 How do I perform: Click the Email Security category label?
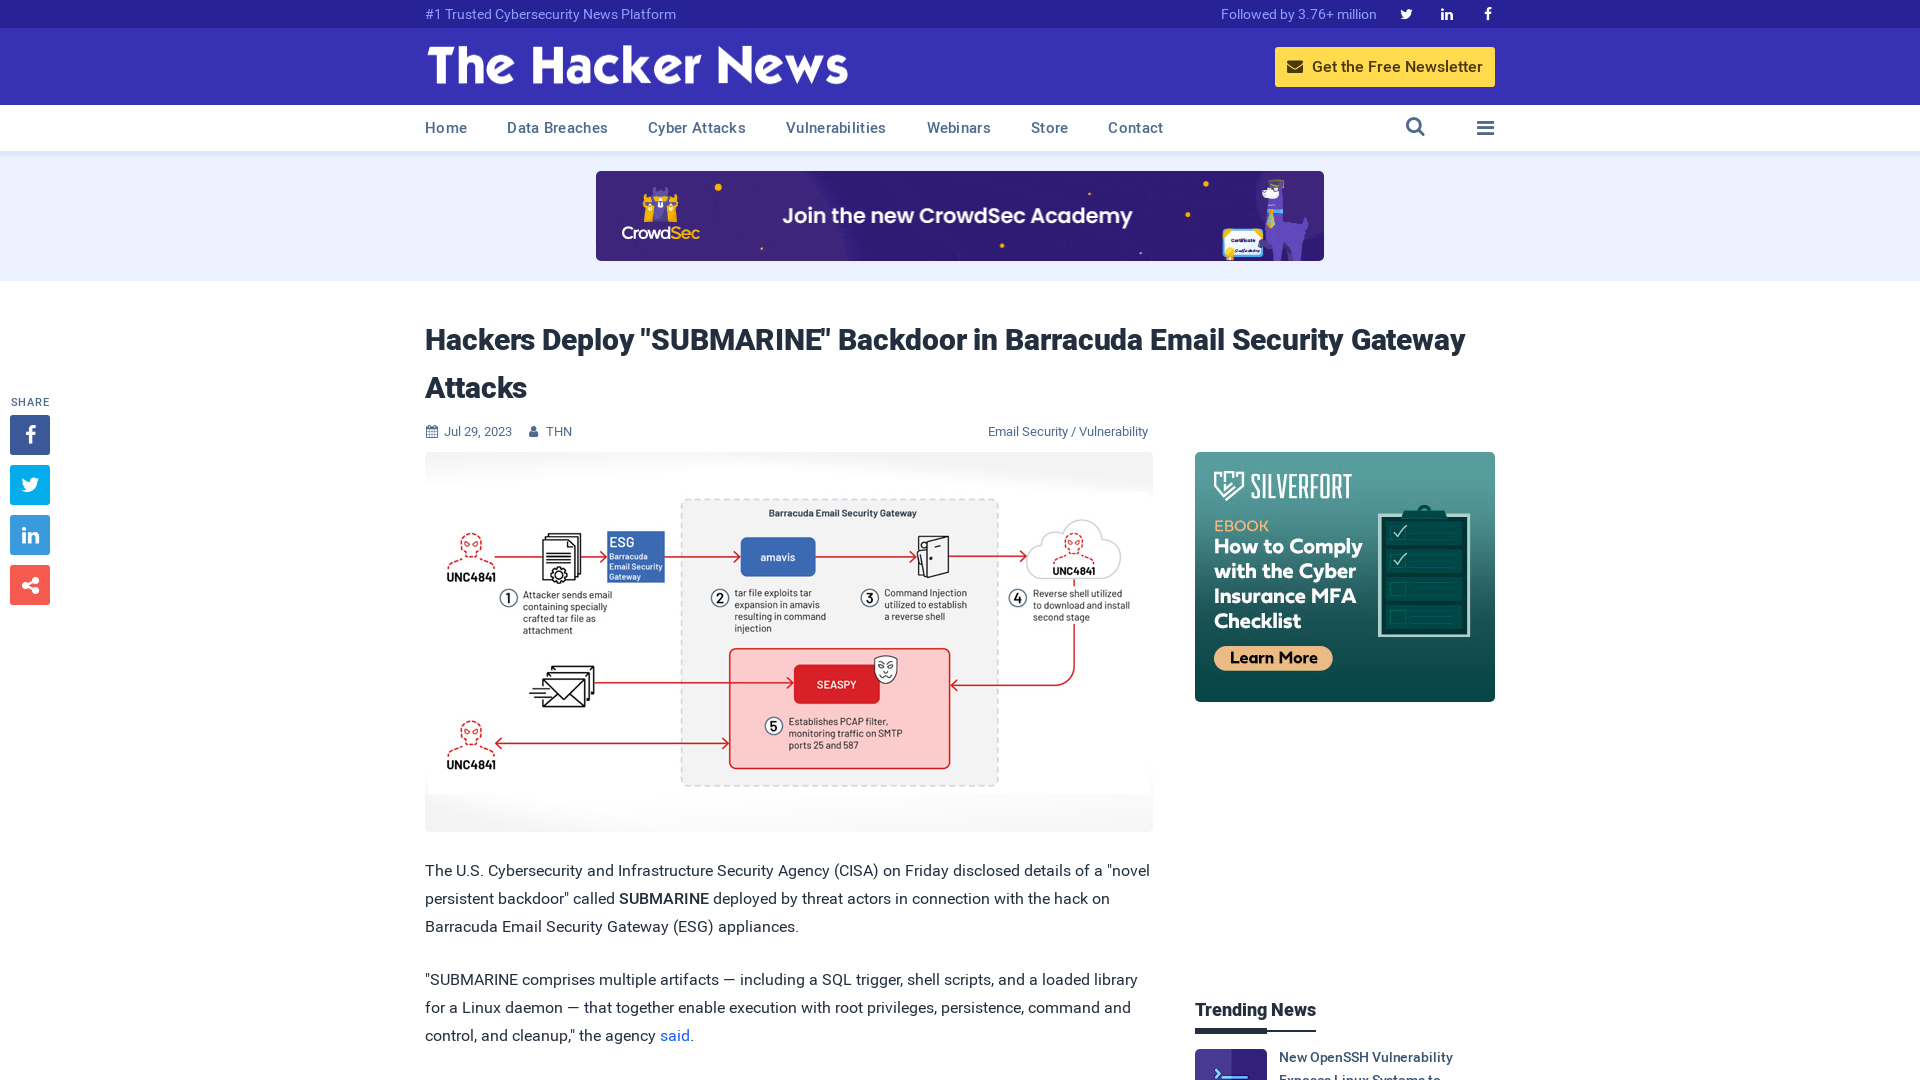coord(1027,431)
